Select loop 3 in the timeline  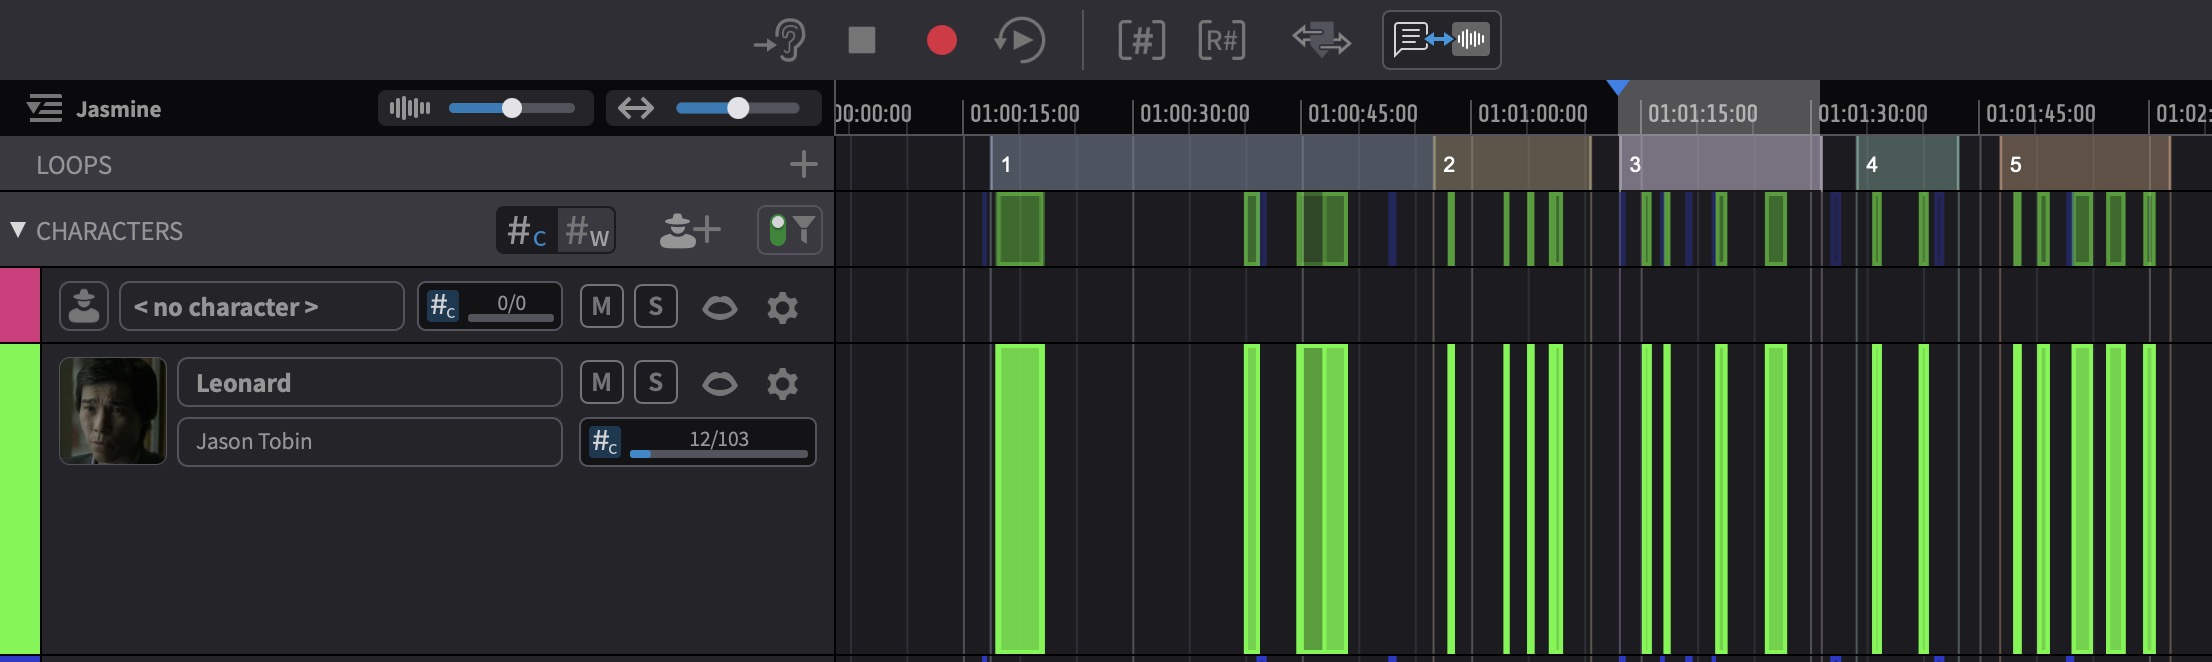pyautogui.click(x=1720, y=164)
